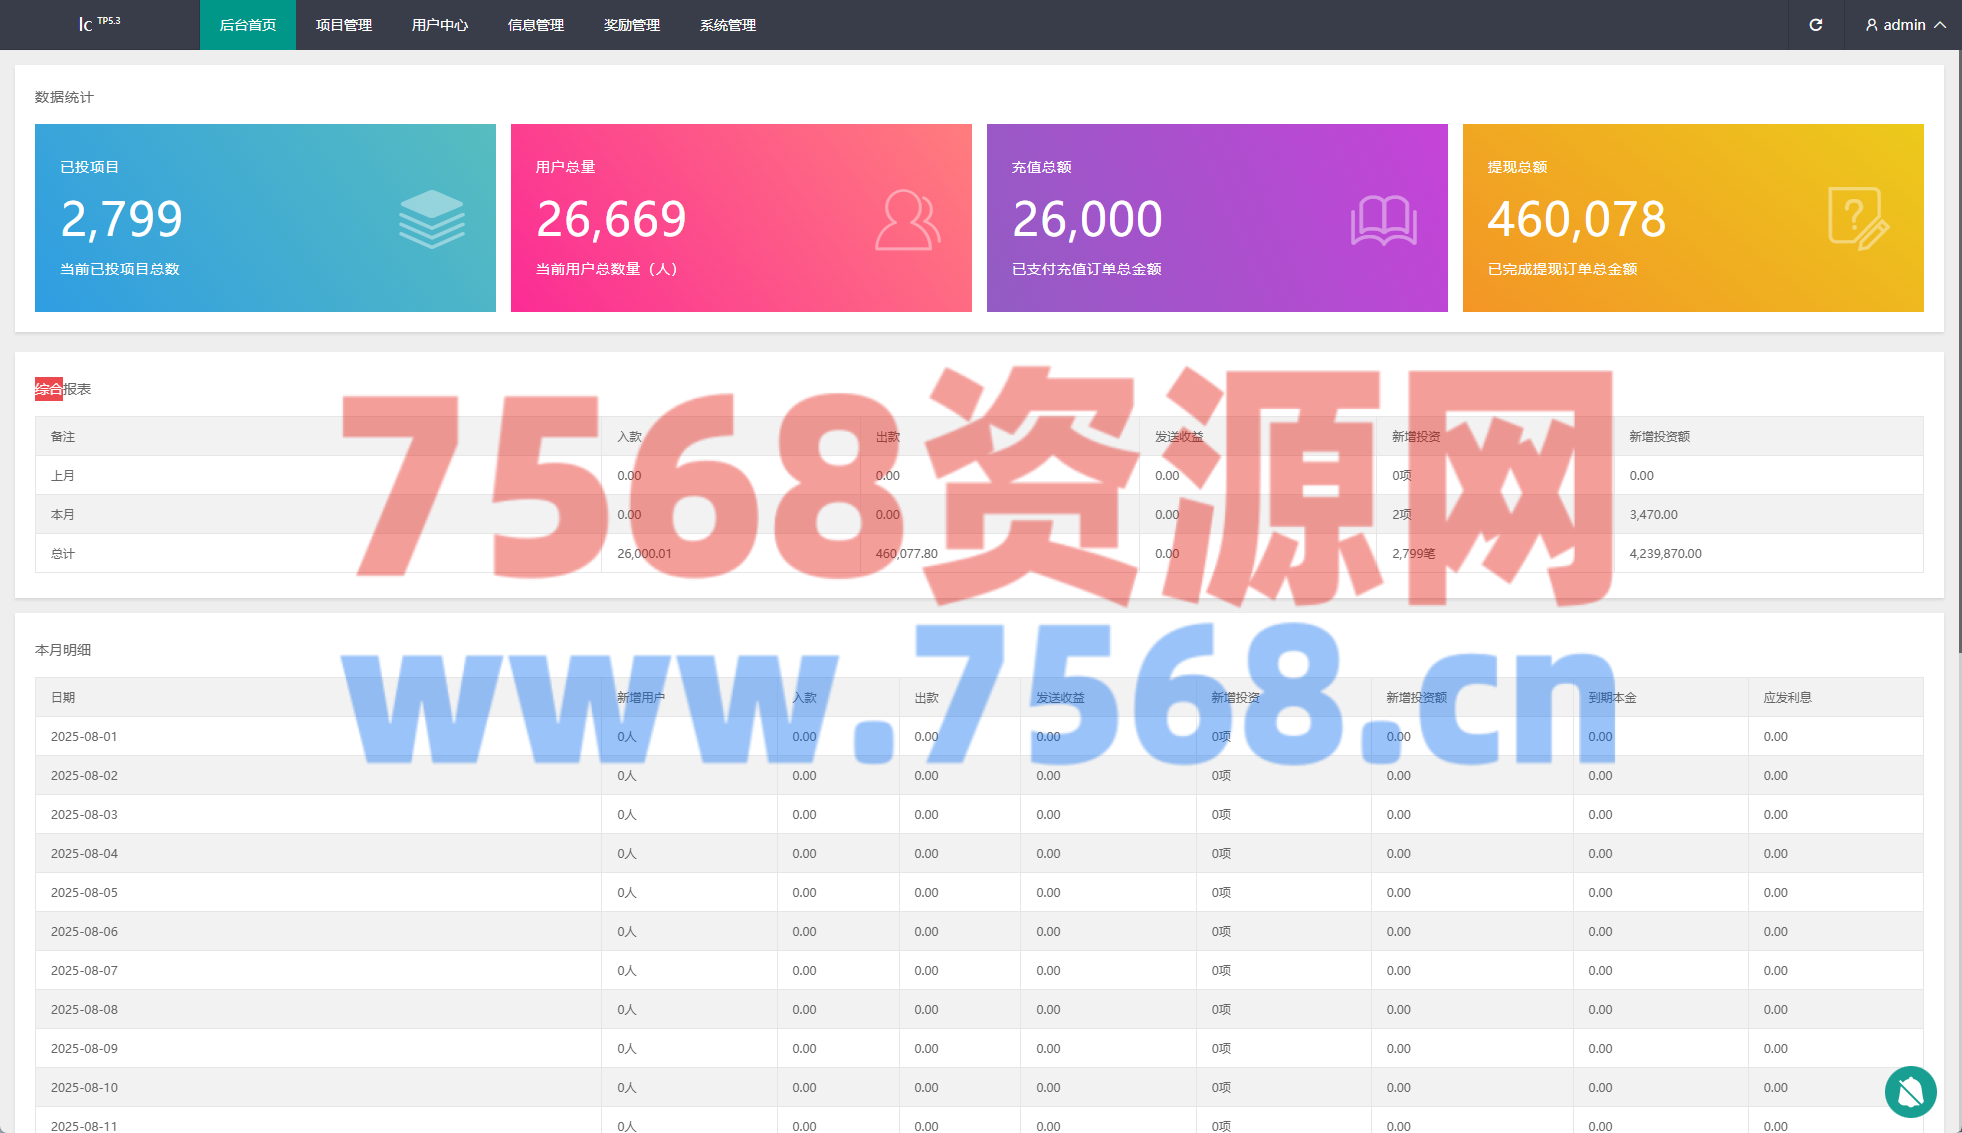
Task: Click the refresh icon in top bar
Action: point(1815,25)
